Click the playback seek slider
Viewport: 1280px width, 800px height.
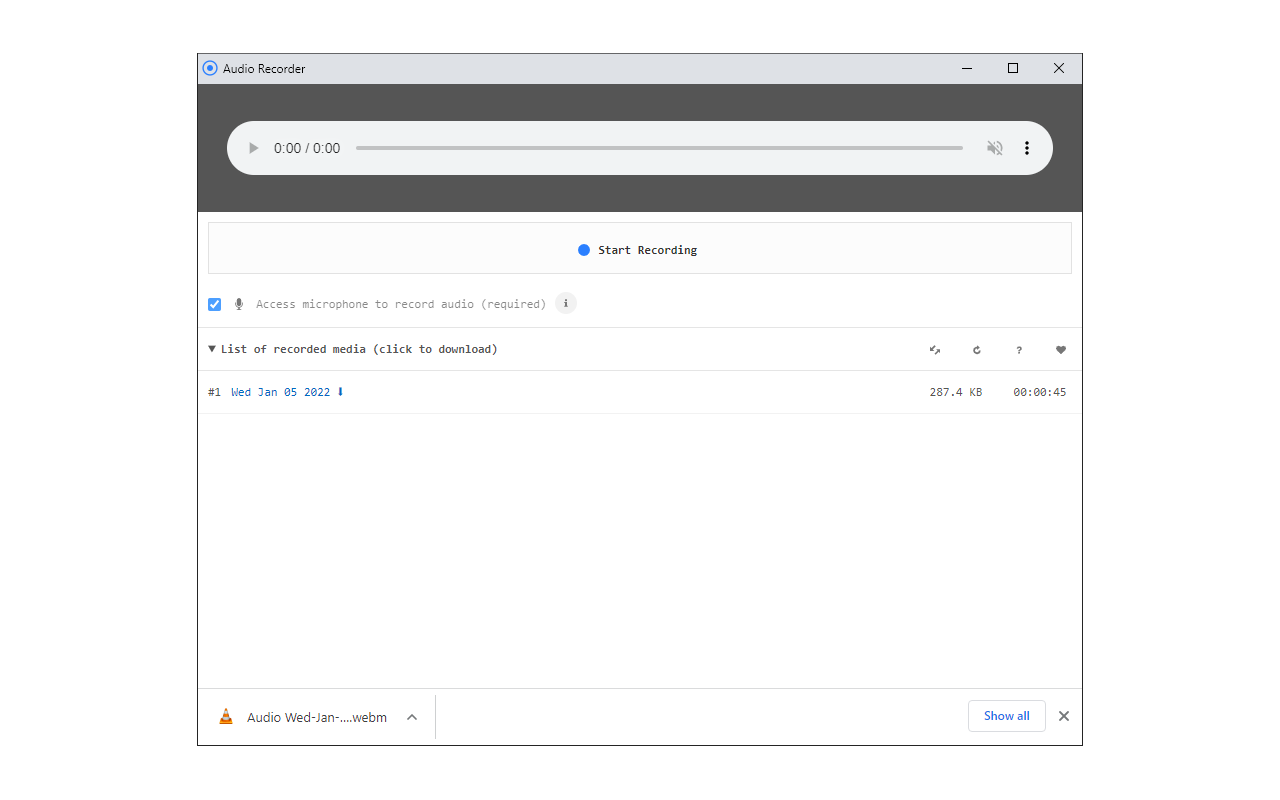coord(660,147)
